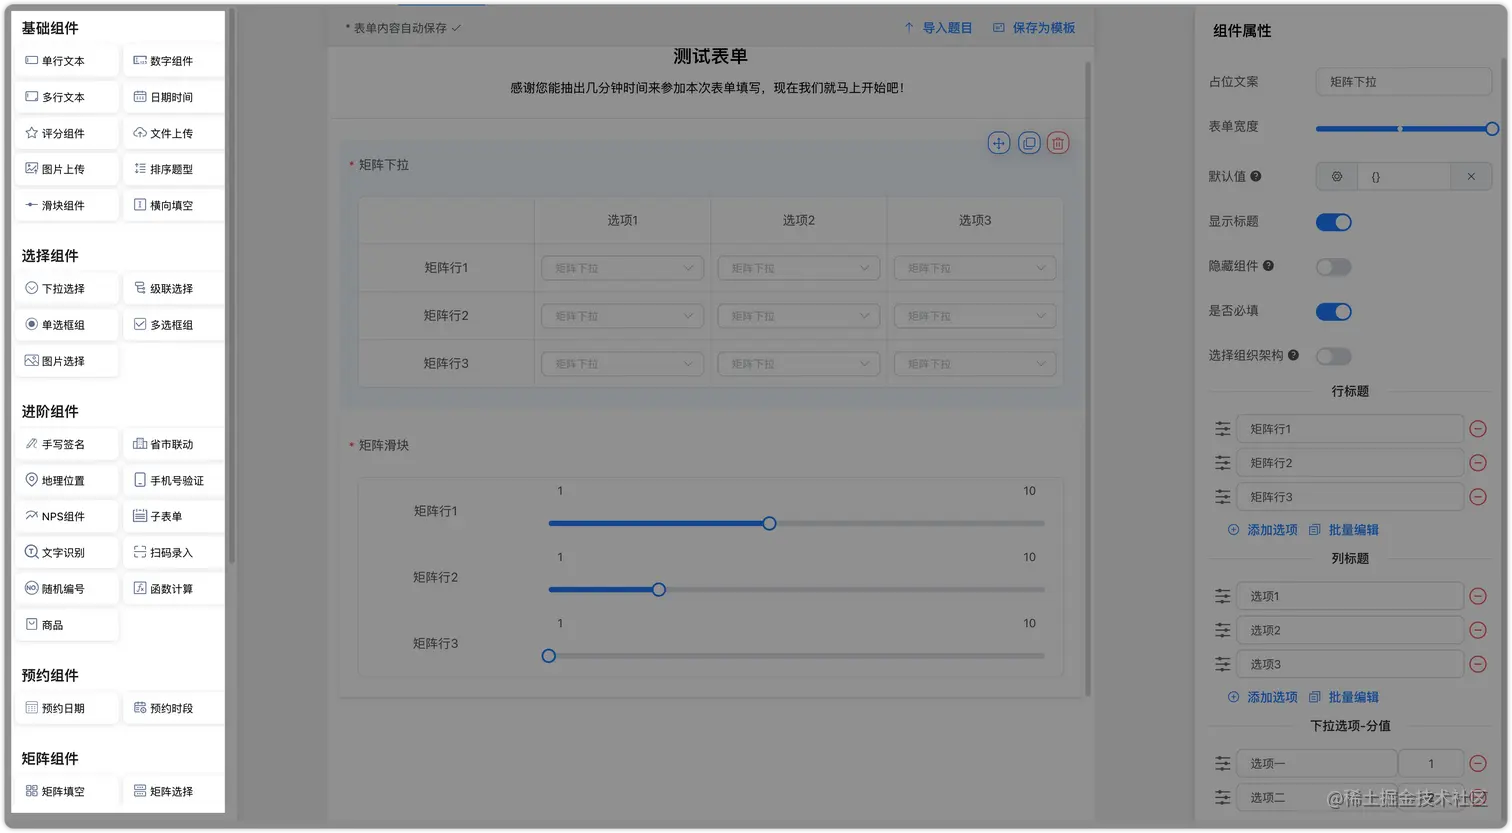Delete the 矩阵下拉 component
The width and height of the screenshot is (1512, 833).
[x=1058, y=143]
